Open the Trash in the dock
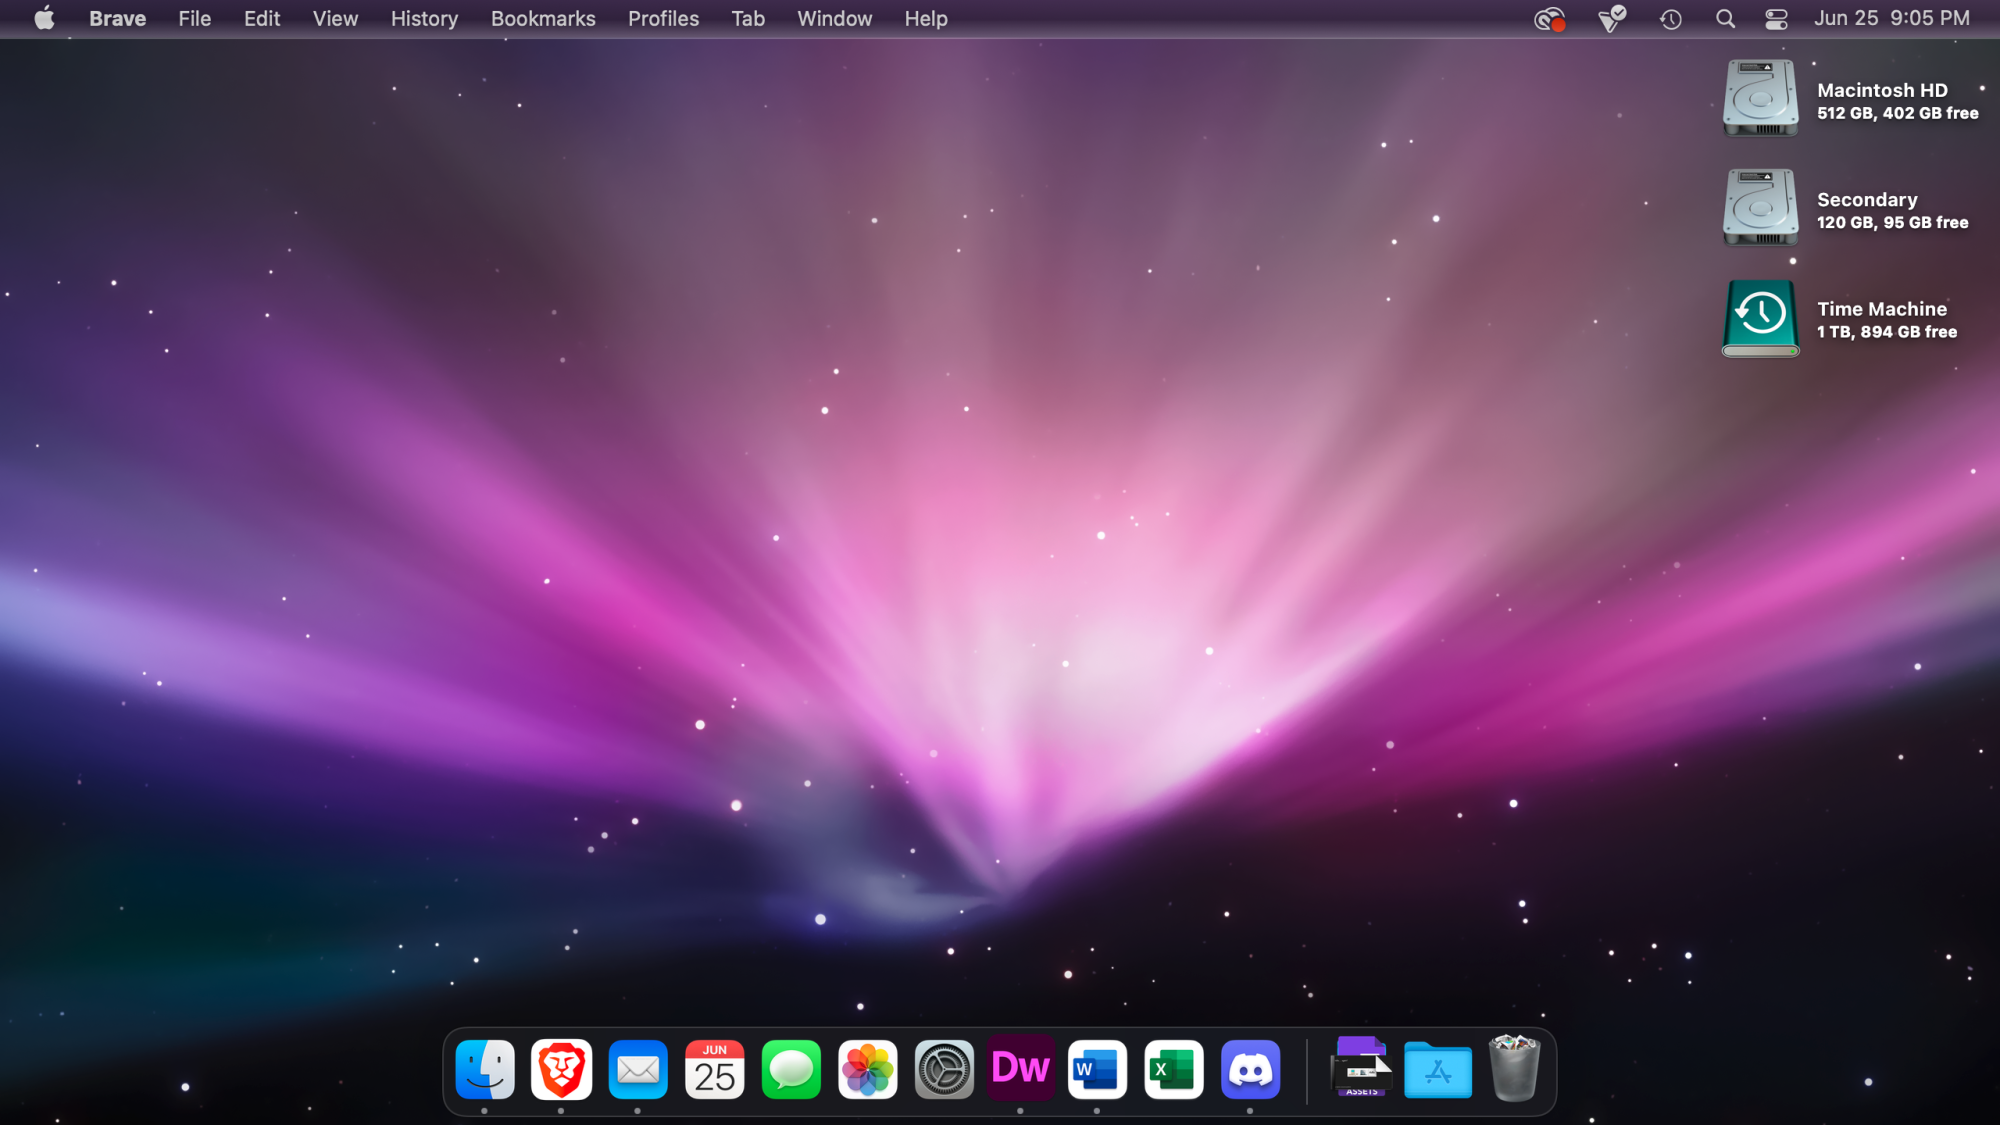The width and height of the screenshot is (2000, 1125). click(1514, 1070)
